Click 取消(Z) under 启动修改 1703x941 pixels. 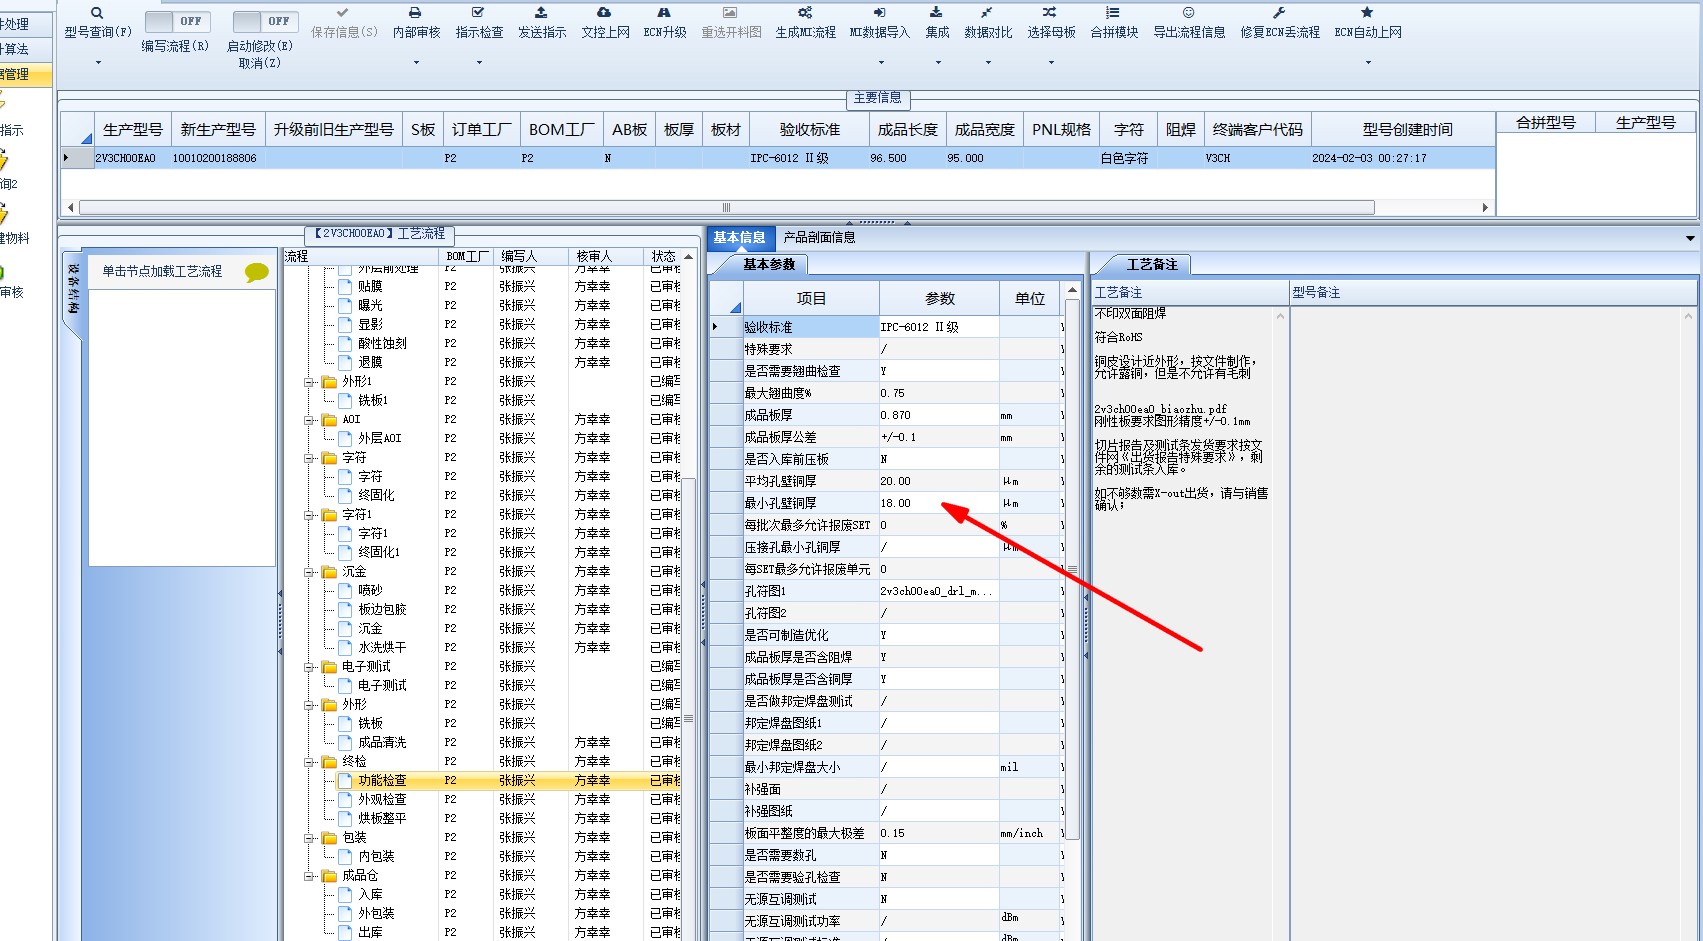(x=259, y=63)
